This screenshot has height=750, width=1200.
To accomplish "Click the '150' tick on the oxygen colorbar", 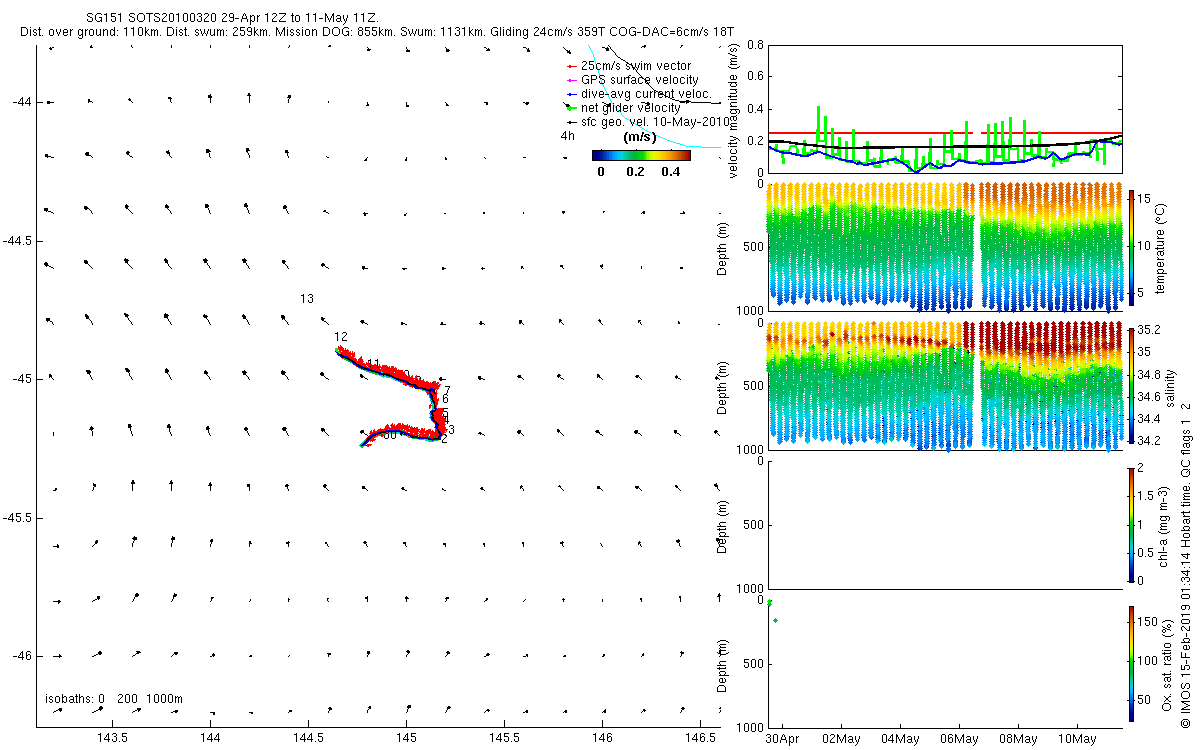I will tap(1148, 622).
